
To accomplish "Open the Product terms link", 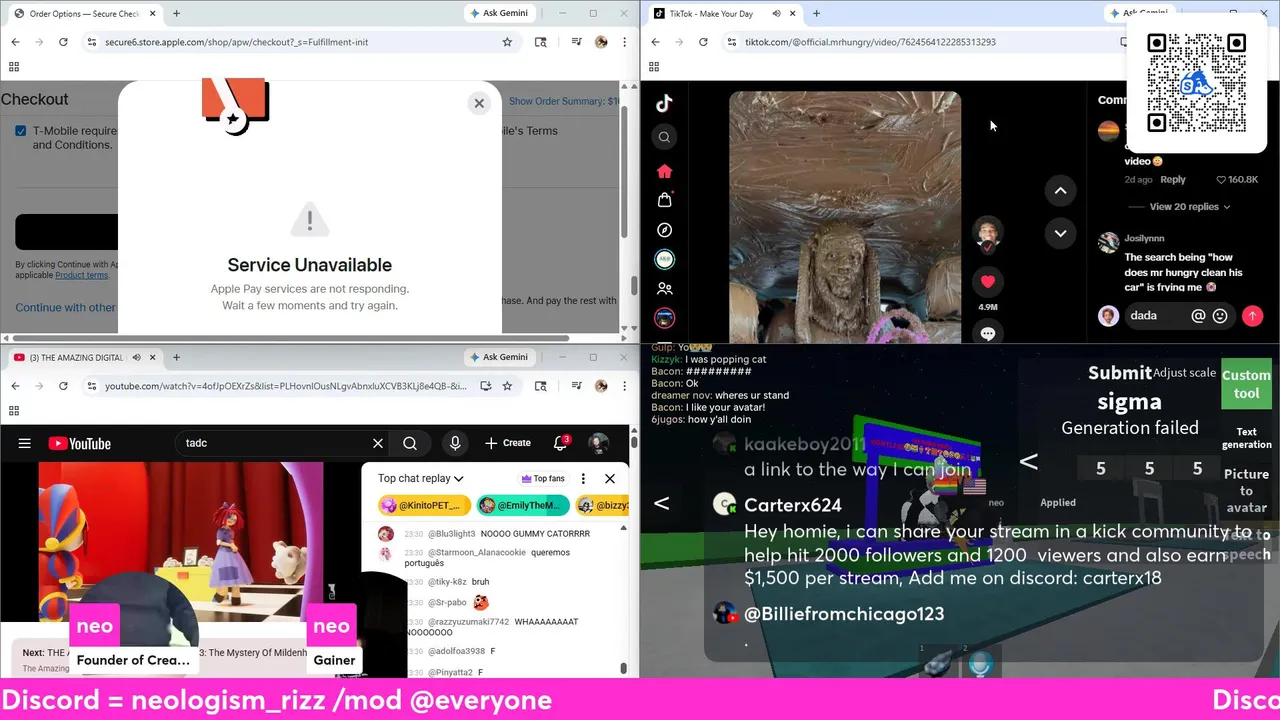I will (81, 275).
